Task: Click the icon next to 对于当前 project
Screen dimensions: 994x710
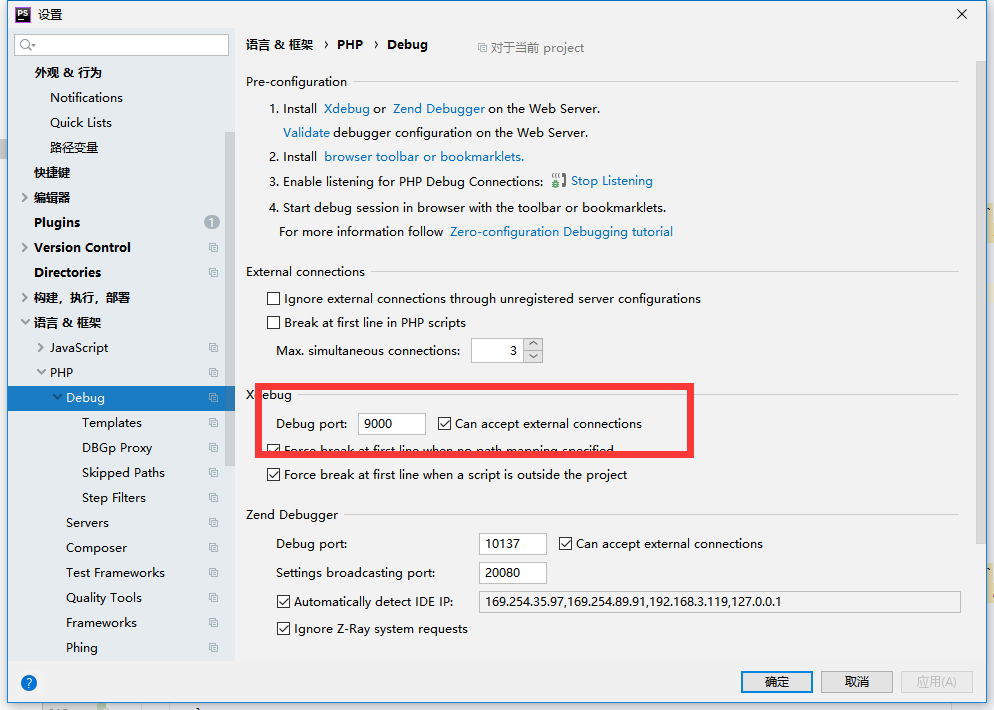Action: [x=482, y=48]
